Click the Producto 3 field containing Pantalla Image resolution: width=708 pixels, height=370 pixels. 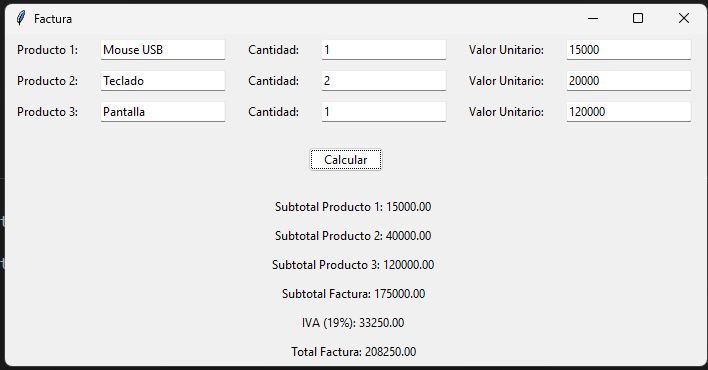click(163, 112)
